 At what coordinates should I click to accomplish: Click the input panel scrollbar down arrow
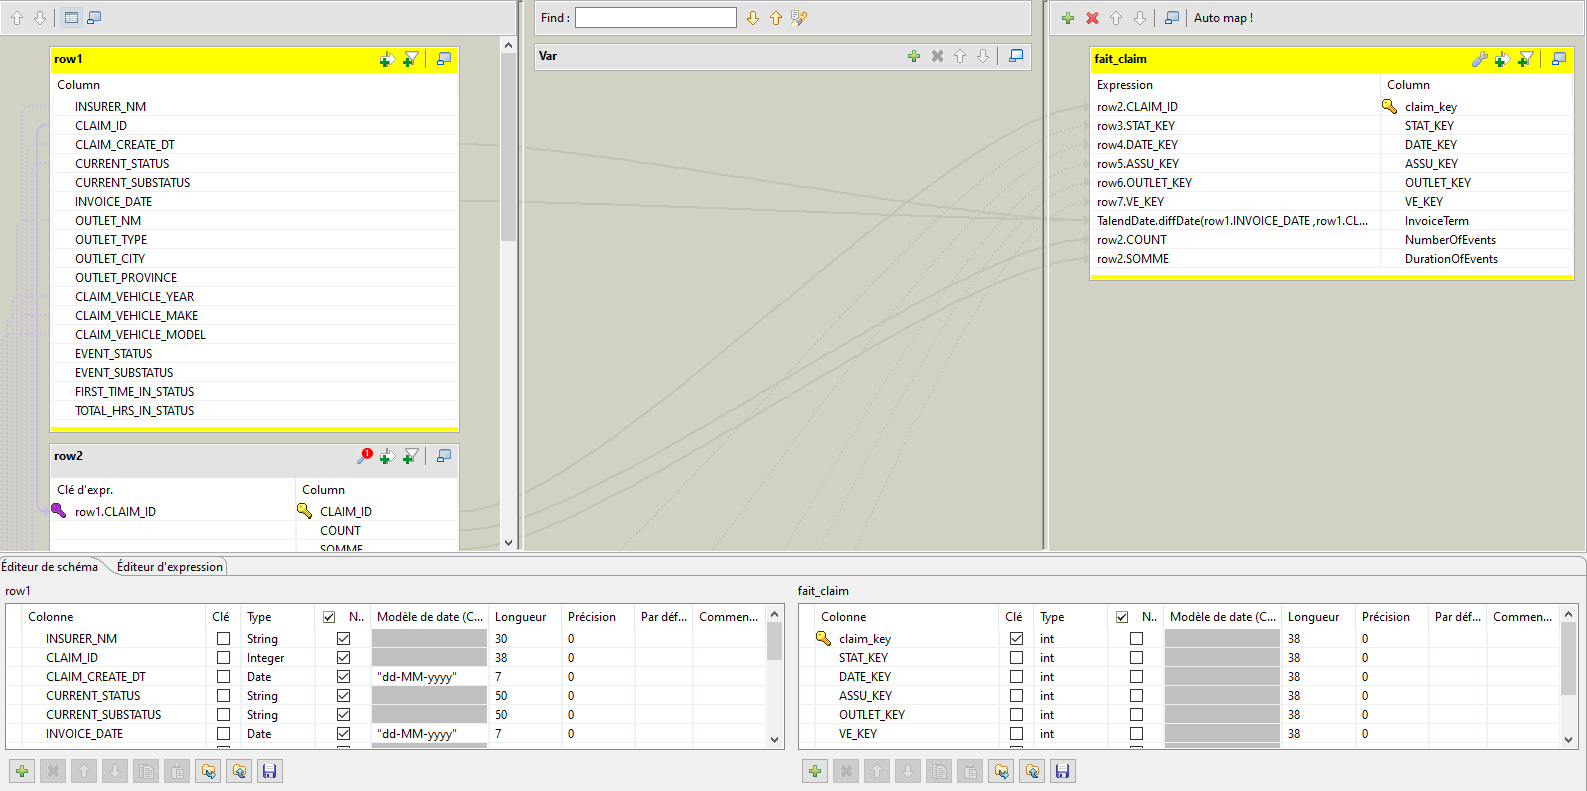pos(508,543)
